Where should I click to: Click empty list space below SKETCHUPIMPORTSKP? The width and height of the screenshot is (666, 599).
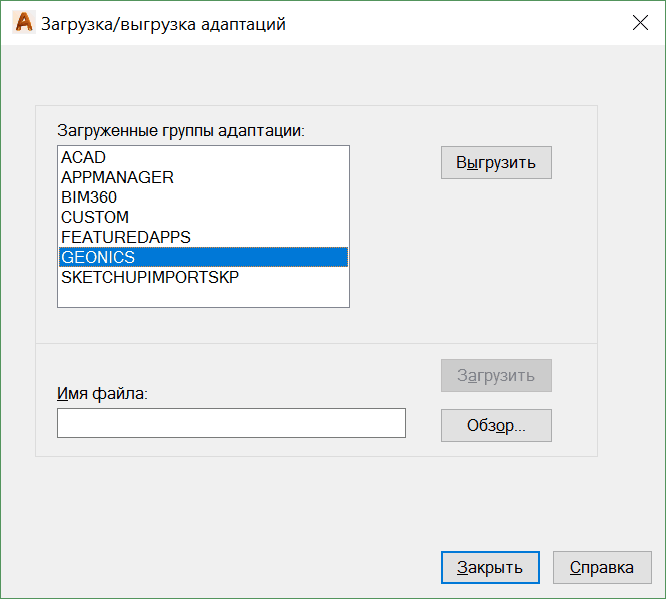point(203,297)
